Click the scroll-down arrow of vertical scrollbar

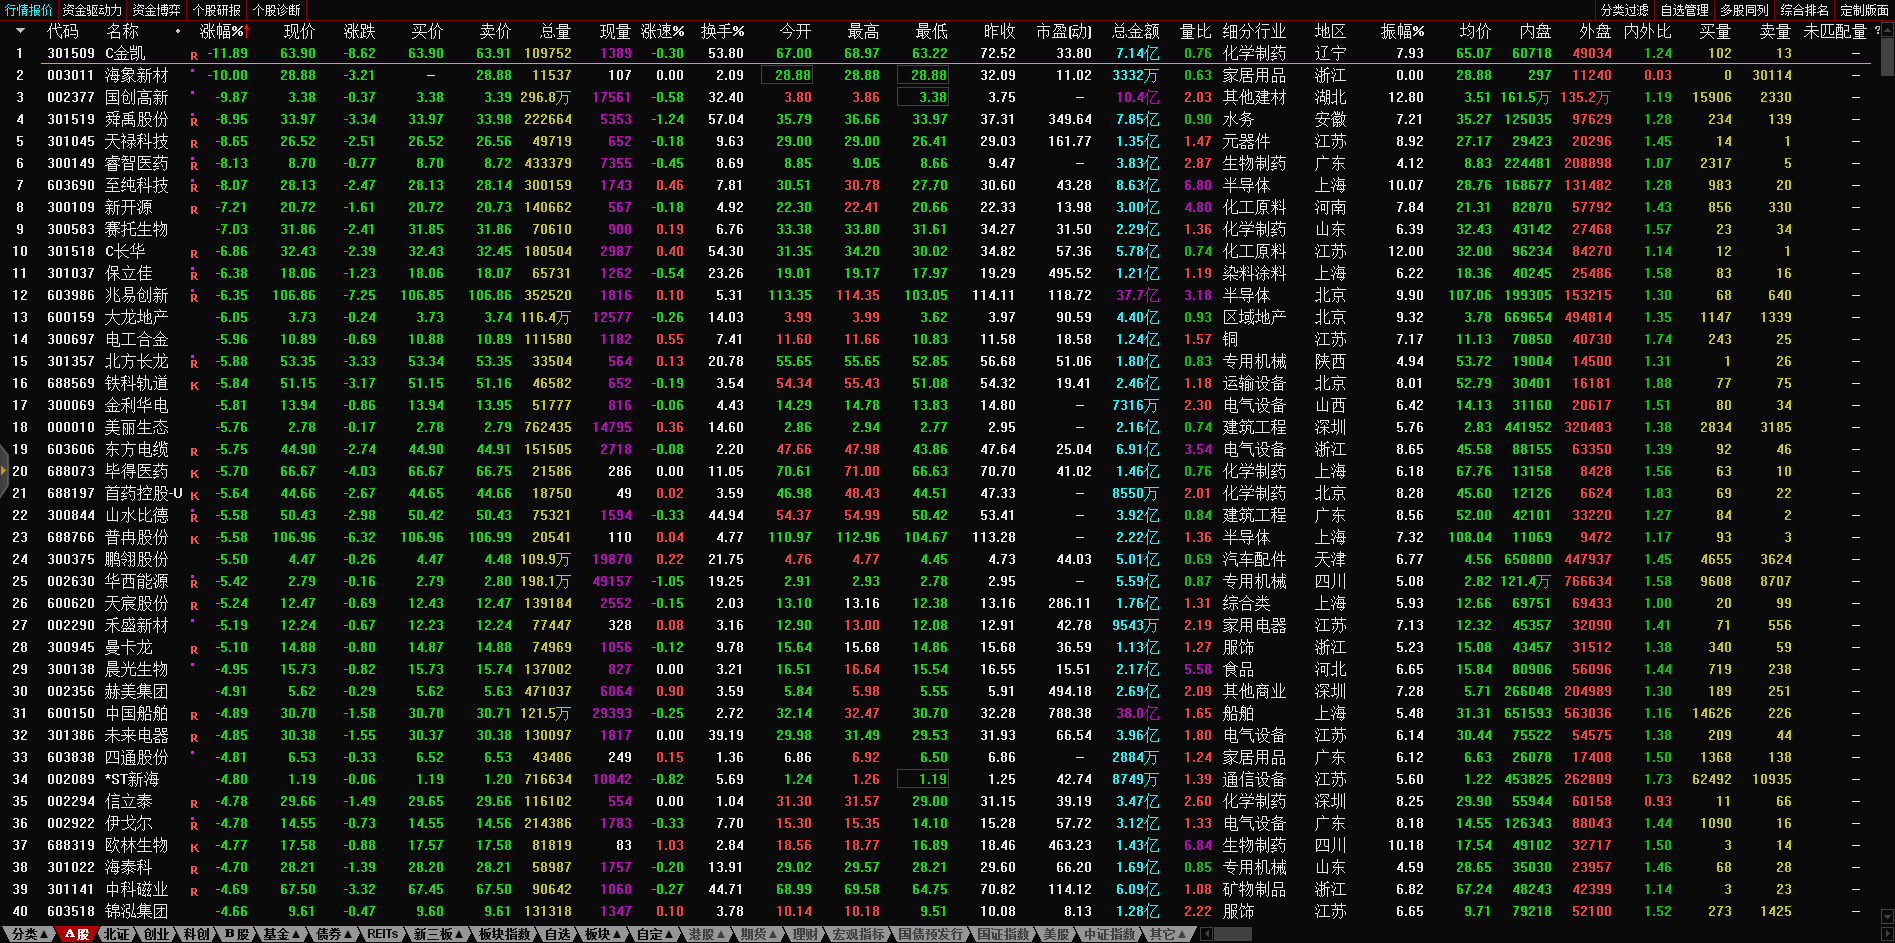coord(1887,916)
